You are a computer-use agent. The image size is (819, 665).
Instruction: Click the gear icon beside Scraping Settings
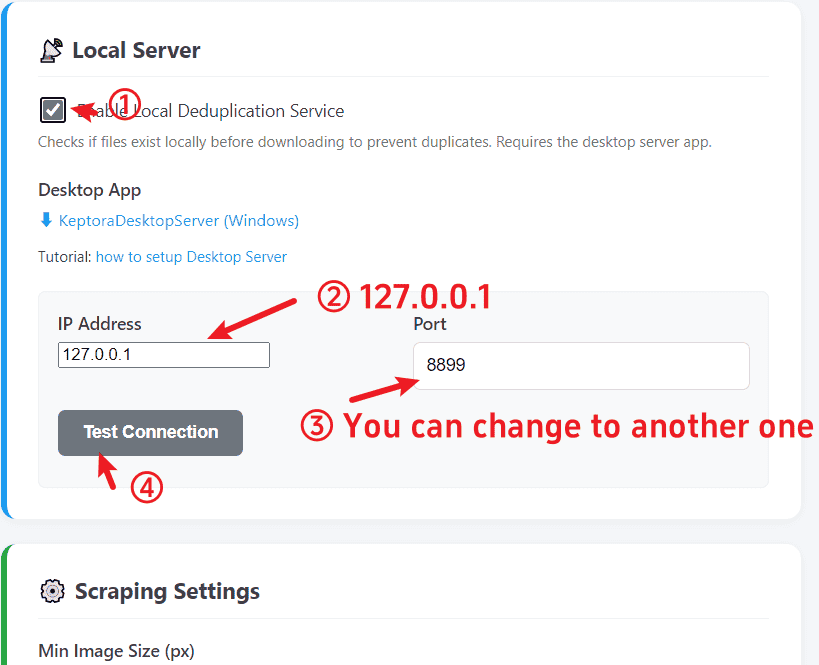point(51,591)
